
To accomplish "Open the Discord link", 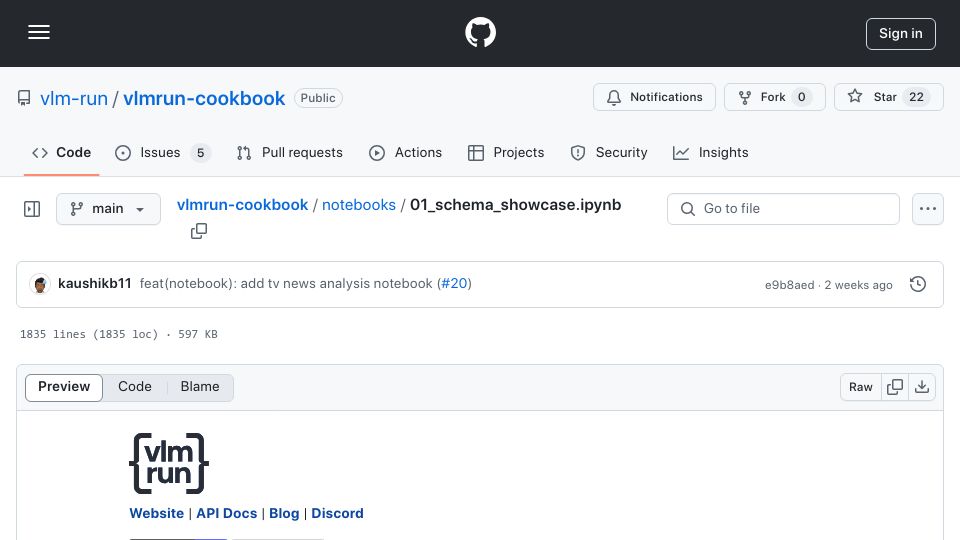I will [337, 513].
